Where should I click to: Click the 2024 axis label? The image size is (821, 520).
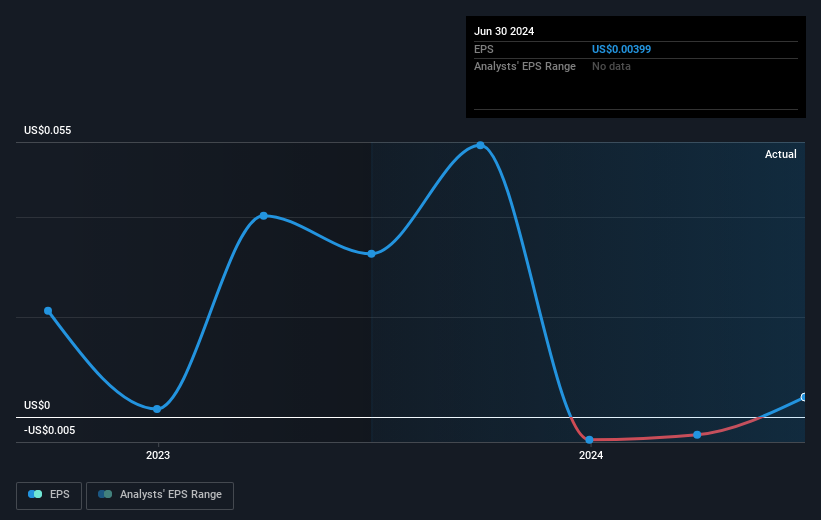[x=591, y=455]
